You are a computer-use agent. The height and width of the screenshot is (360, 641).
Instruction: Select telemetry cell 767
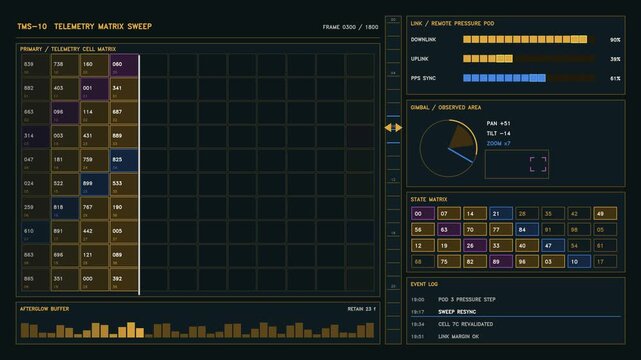point(94,208)
